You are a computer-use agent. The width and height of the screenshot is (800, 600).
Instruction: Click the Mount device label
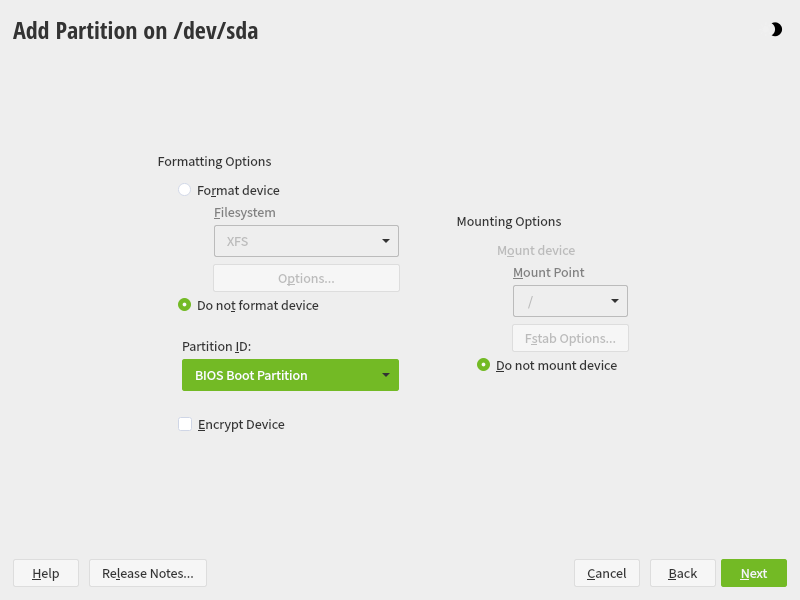pyautogui.click(x=536, y=251)
